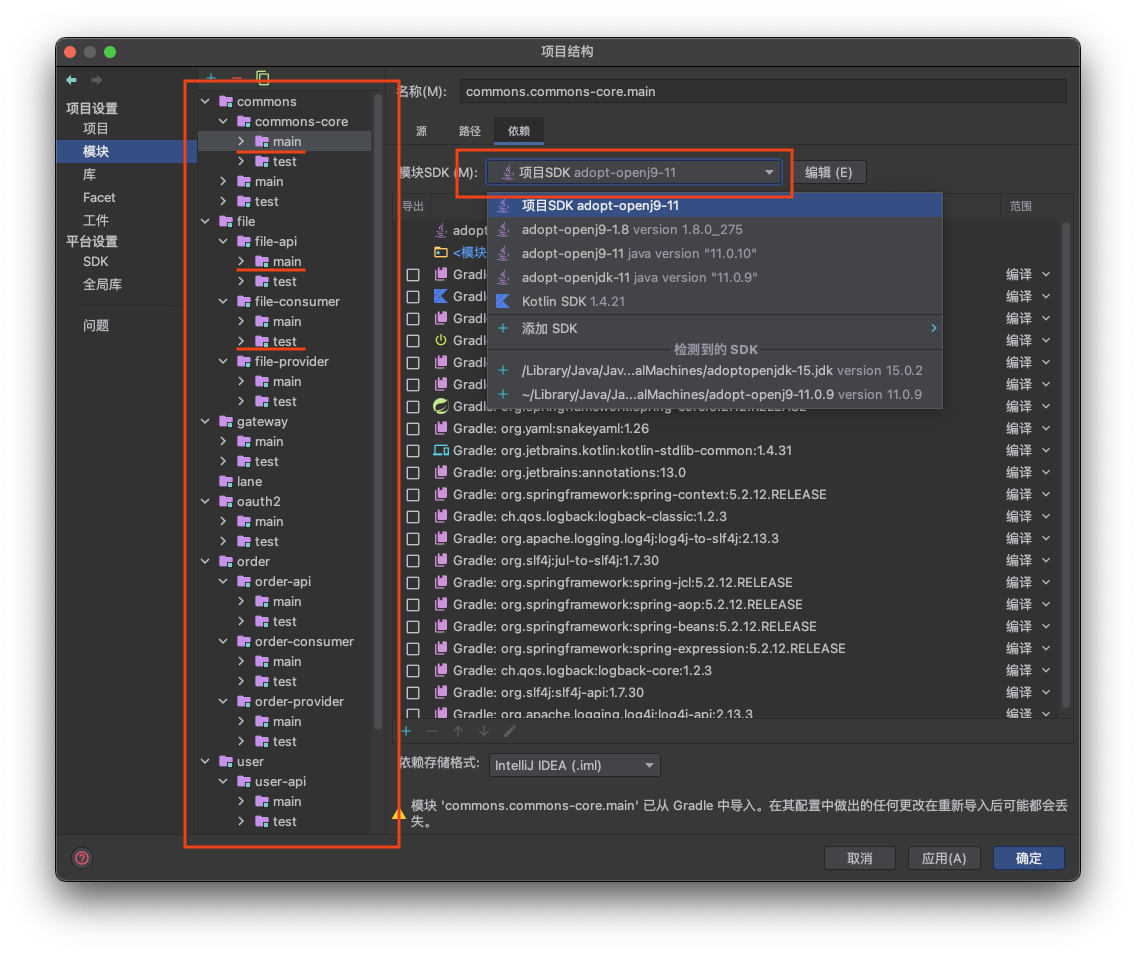This screenshot has height=955, width=1136.
Task: Open 全局库 in the sidebar
Action: (102, 285)
